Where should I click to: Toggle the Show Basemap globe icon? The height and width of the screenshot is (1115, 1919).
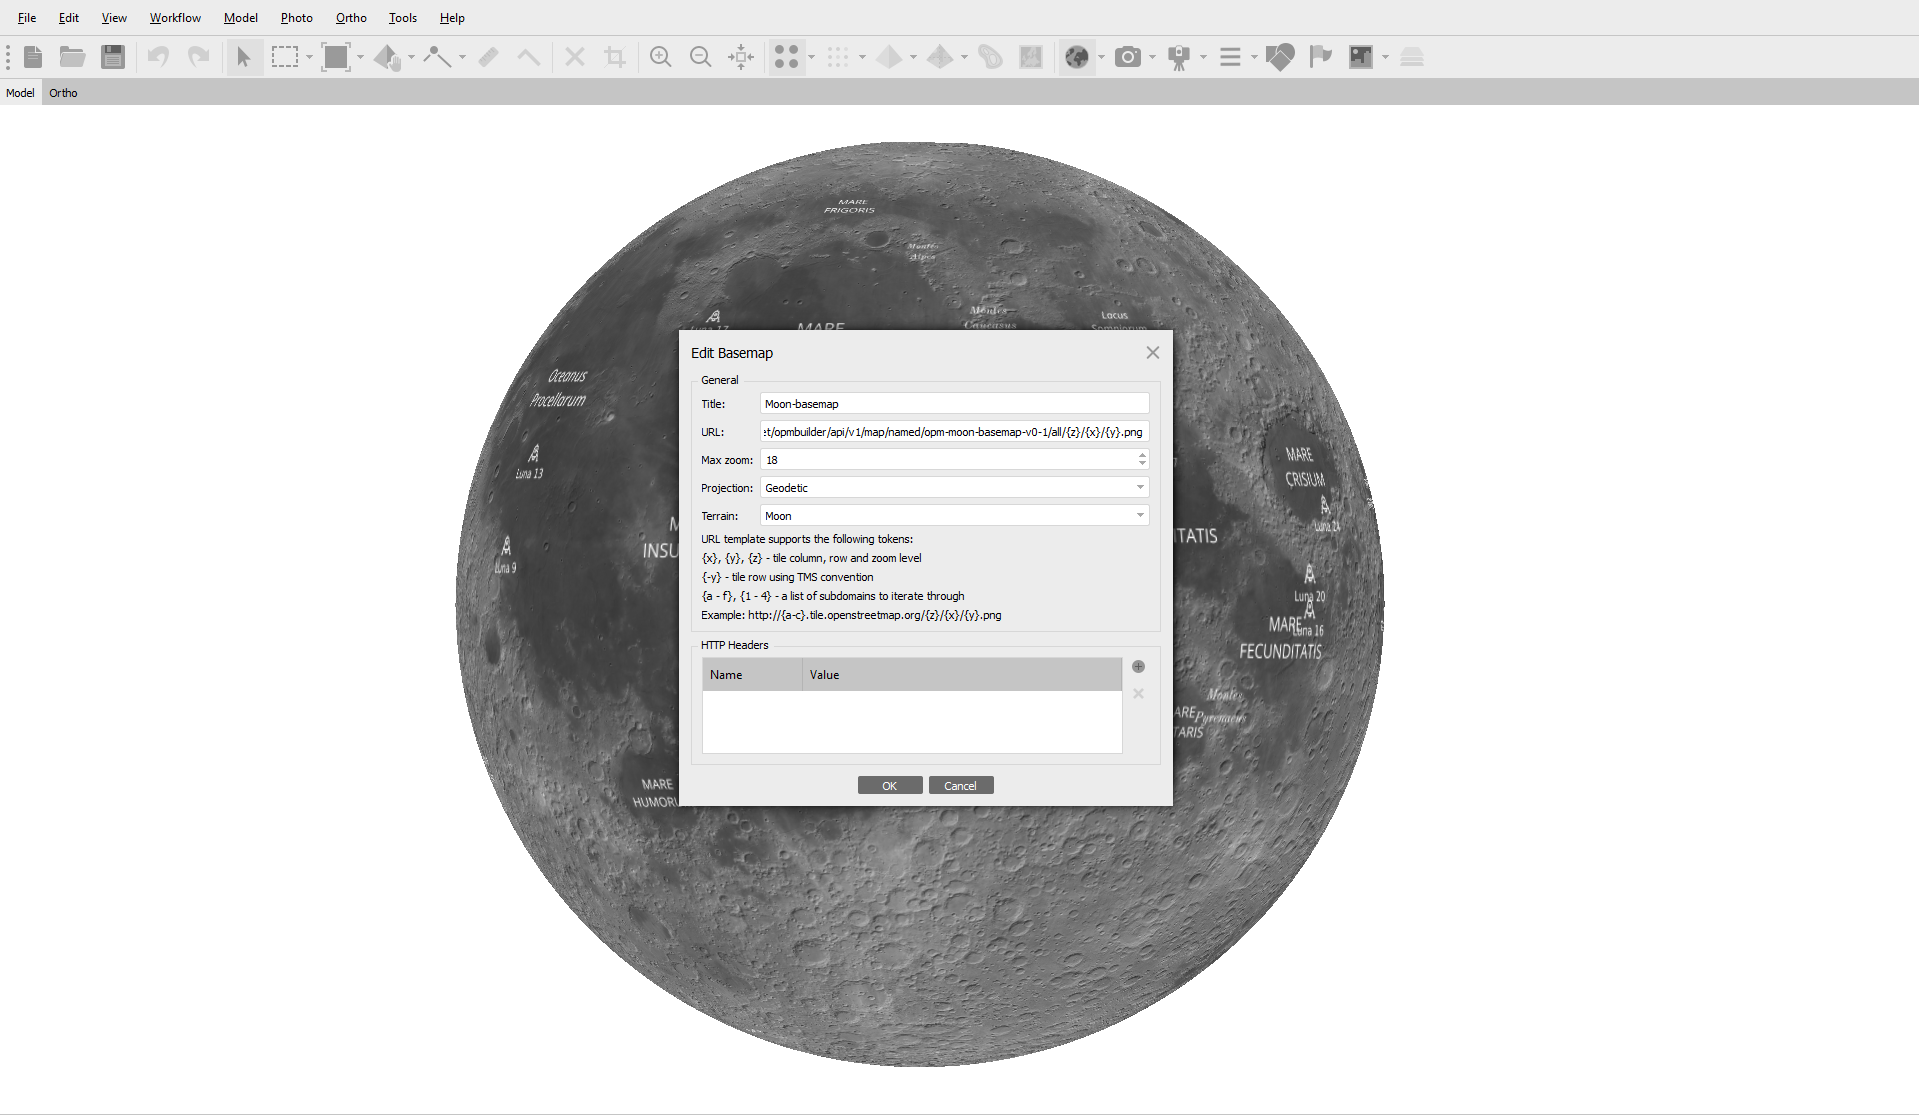pyautogui.click(x=1077, y=57)
